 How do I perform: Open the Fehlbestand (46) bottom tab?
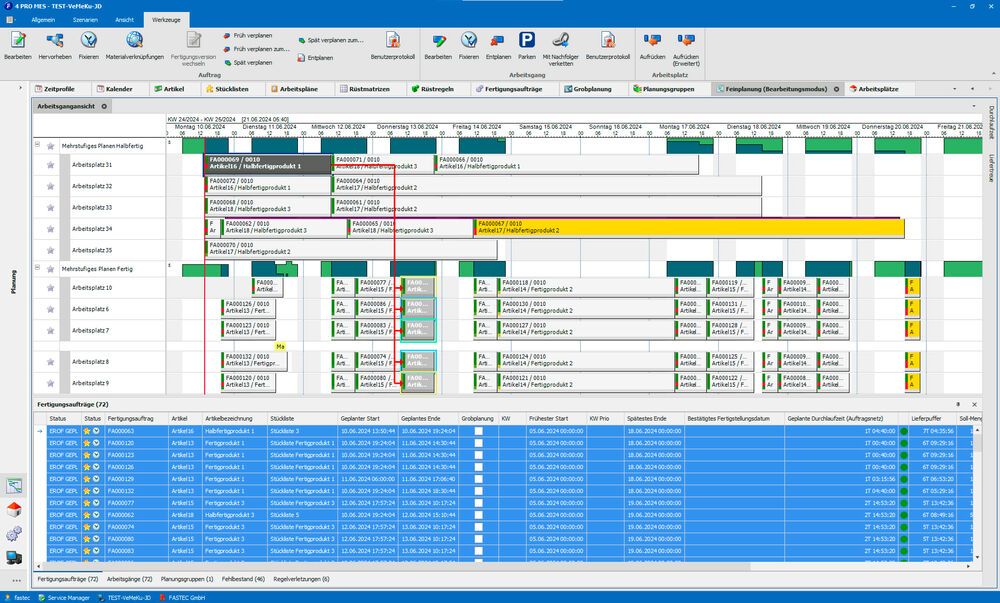coord(243,579)
